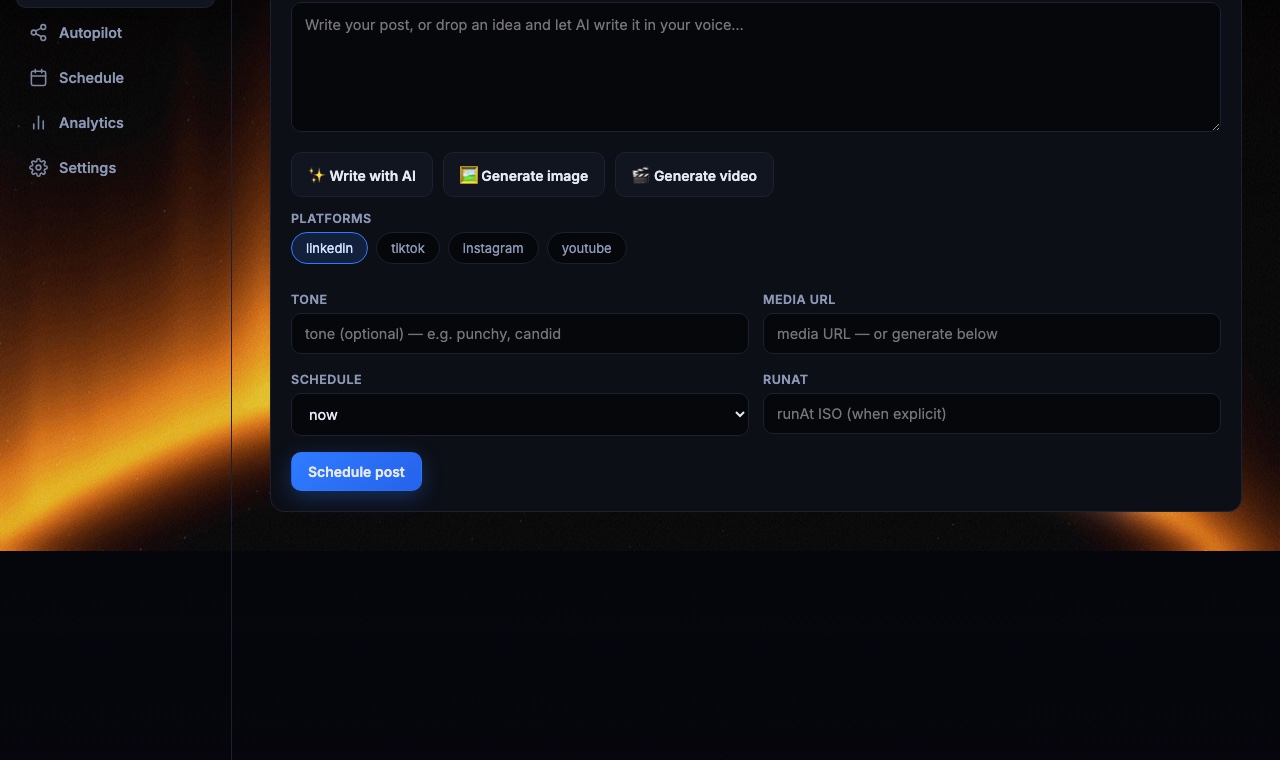Toggle the youtube platform chip
1280x760 pixels.
[587, 248]
